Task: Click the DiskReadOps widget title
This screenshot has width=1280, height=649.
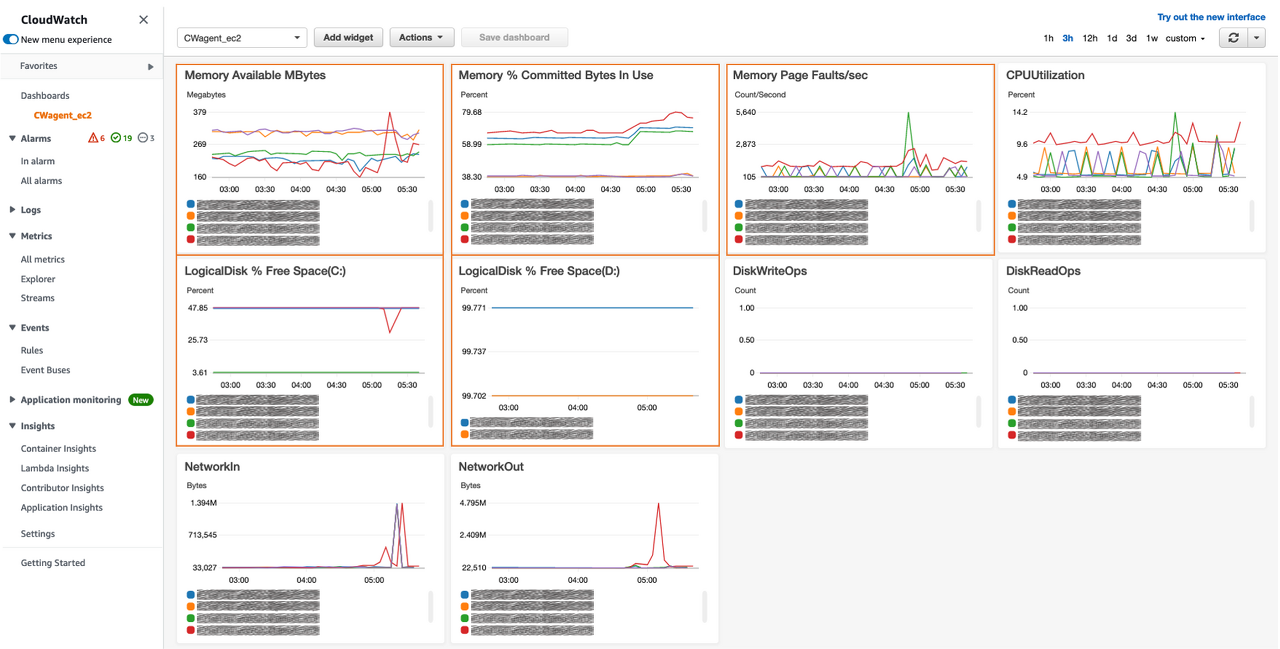Action: [1043, 271]
